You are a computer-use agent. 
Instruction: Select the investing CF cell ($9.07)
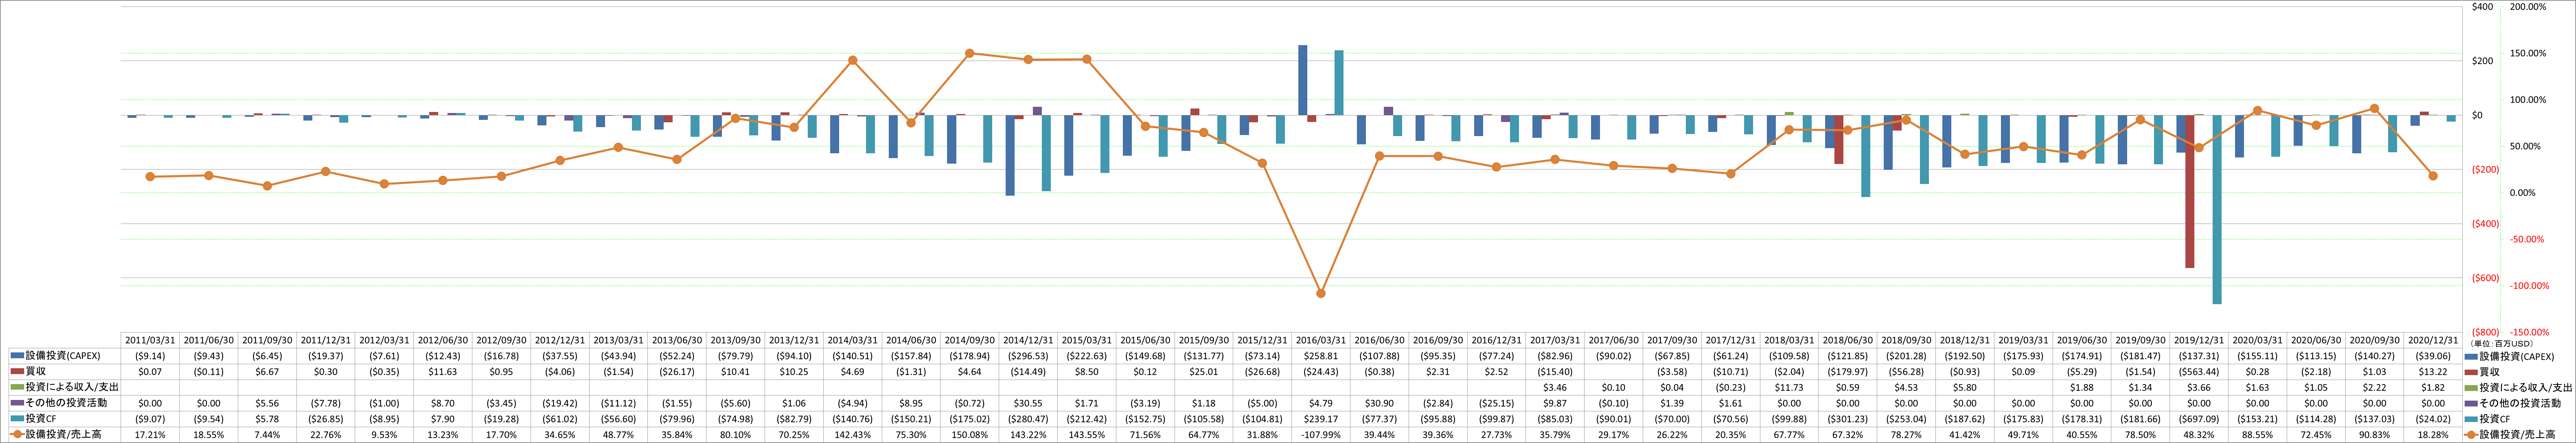[x=150, y=419]
